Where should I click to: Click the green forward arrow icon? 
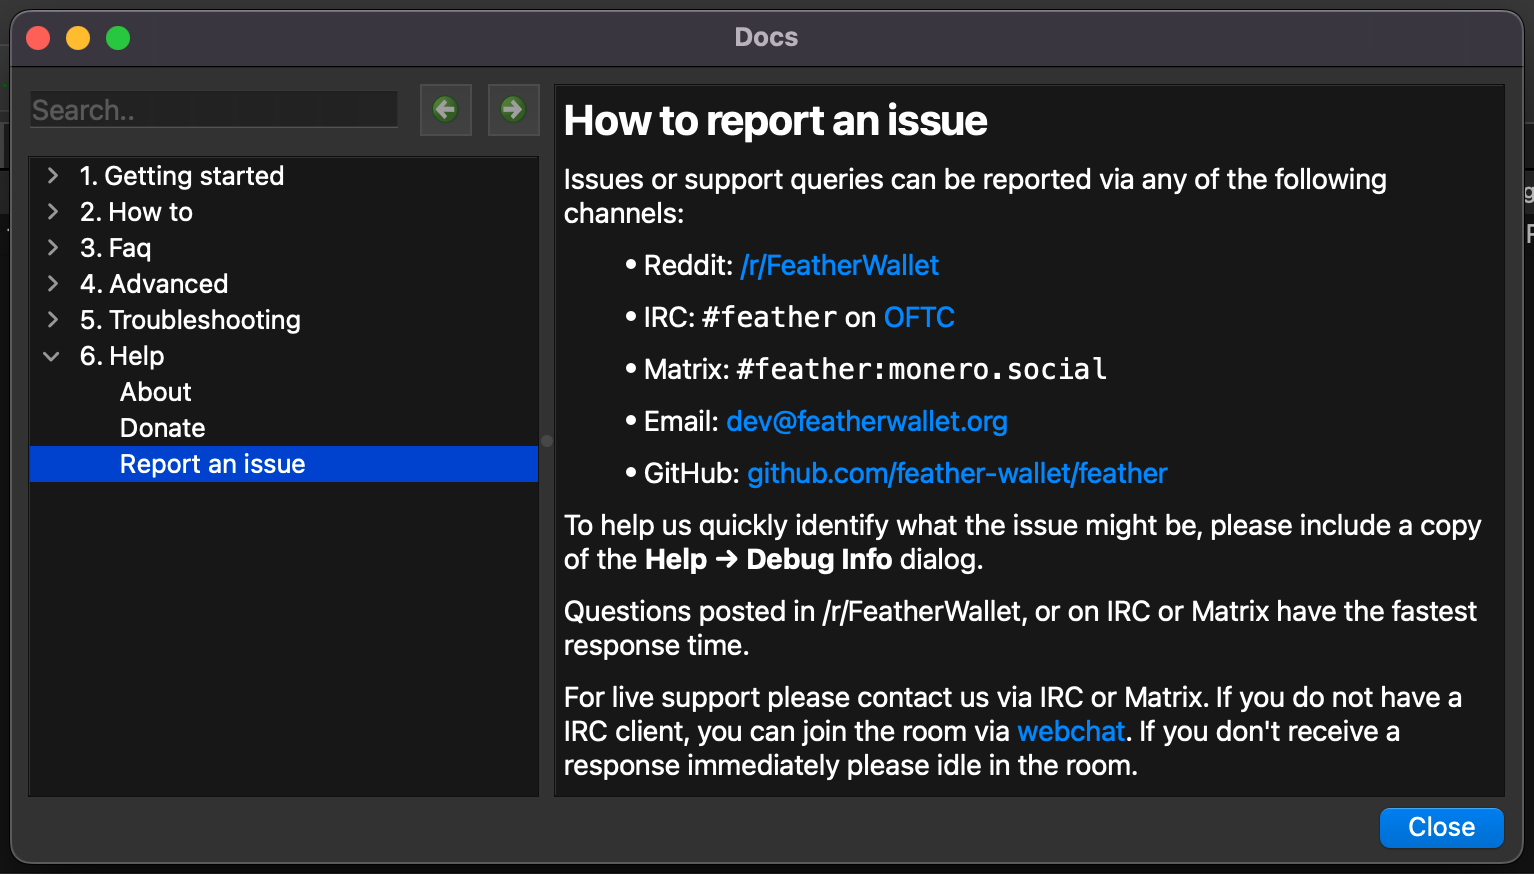point(513,109)
